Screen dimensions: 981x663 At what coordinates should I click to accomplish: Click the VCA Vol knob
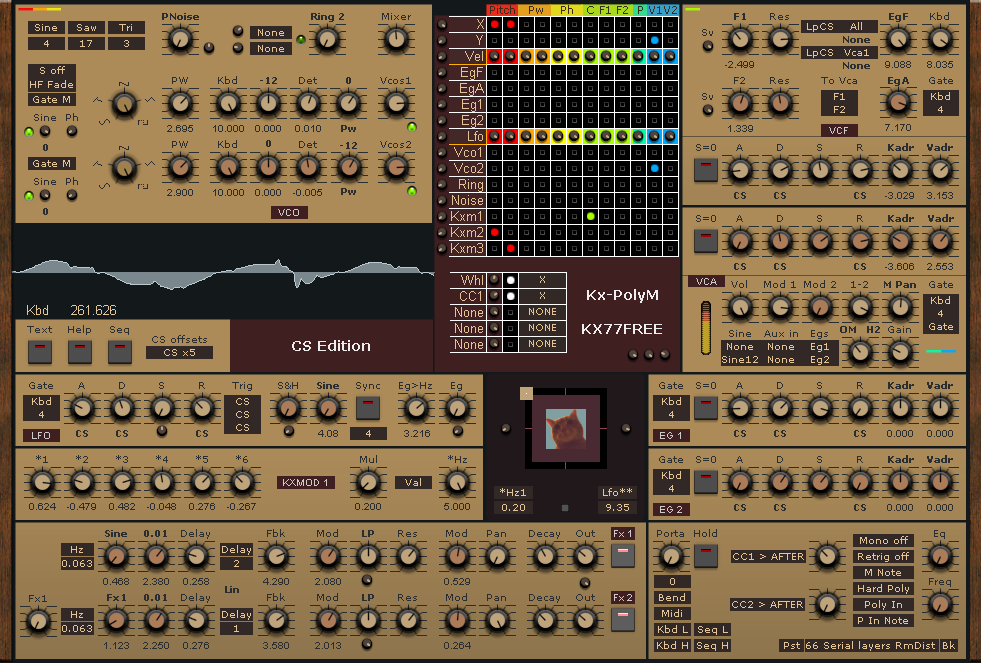[740, 307]
